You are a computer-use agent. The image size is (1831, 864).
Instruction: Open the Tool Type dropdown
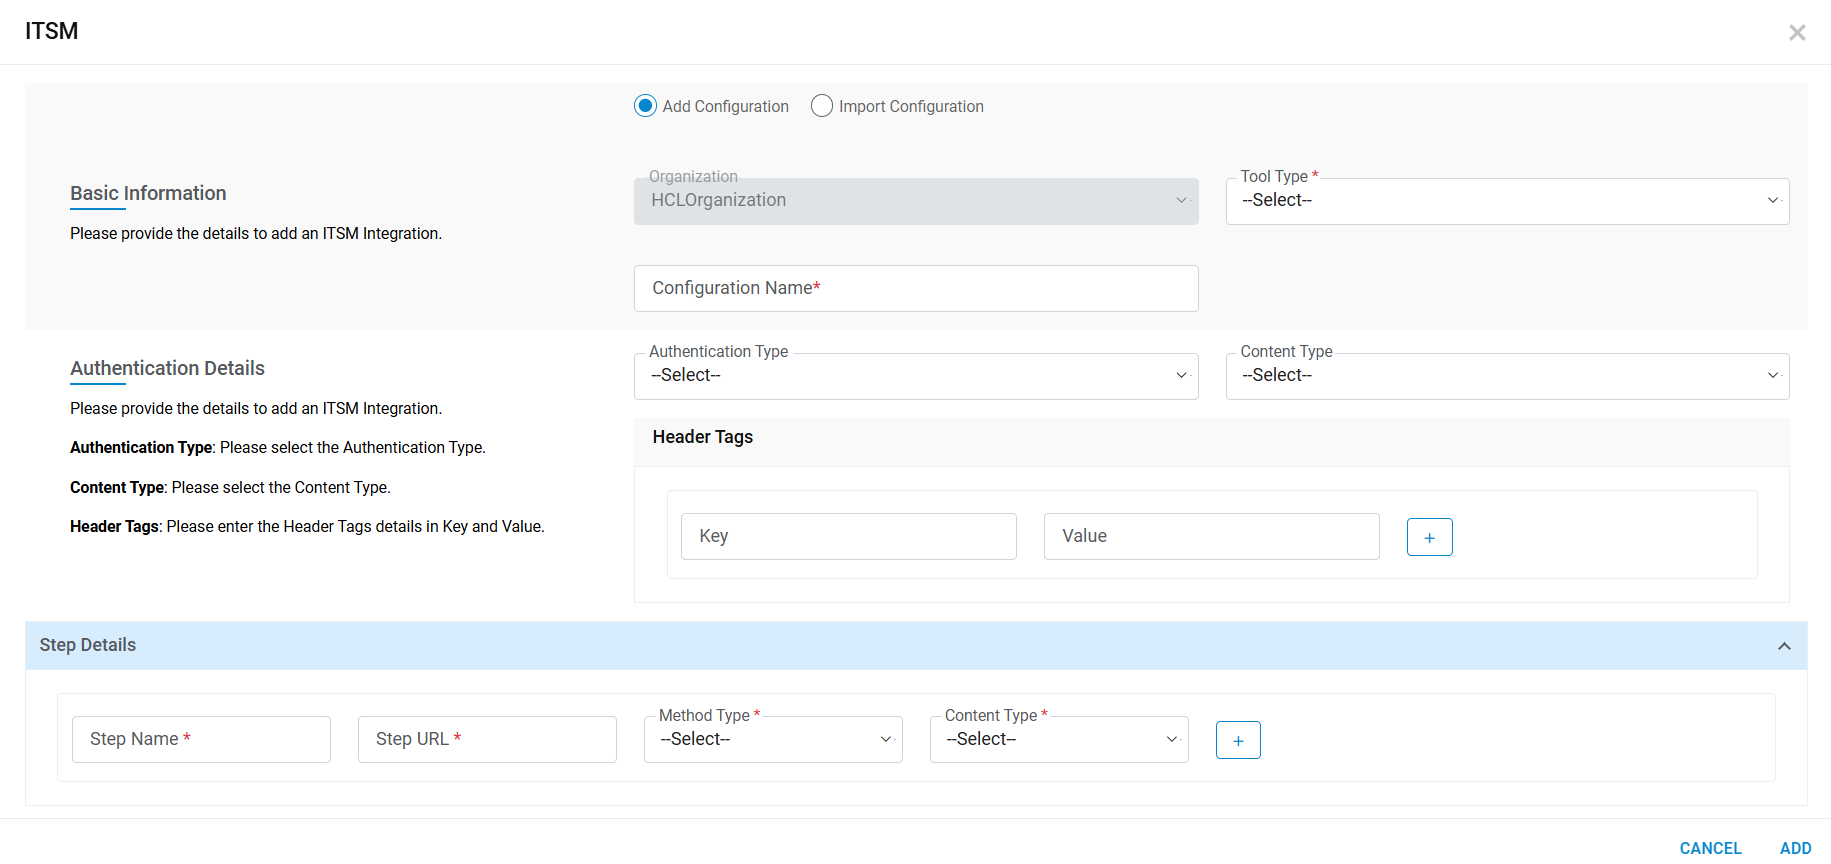coord(1507,201)
